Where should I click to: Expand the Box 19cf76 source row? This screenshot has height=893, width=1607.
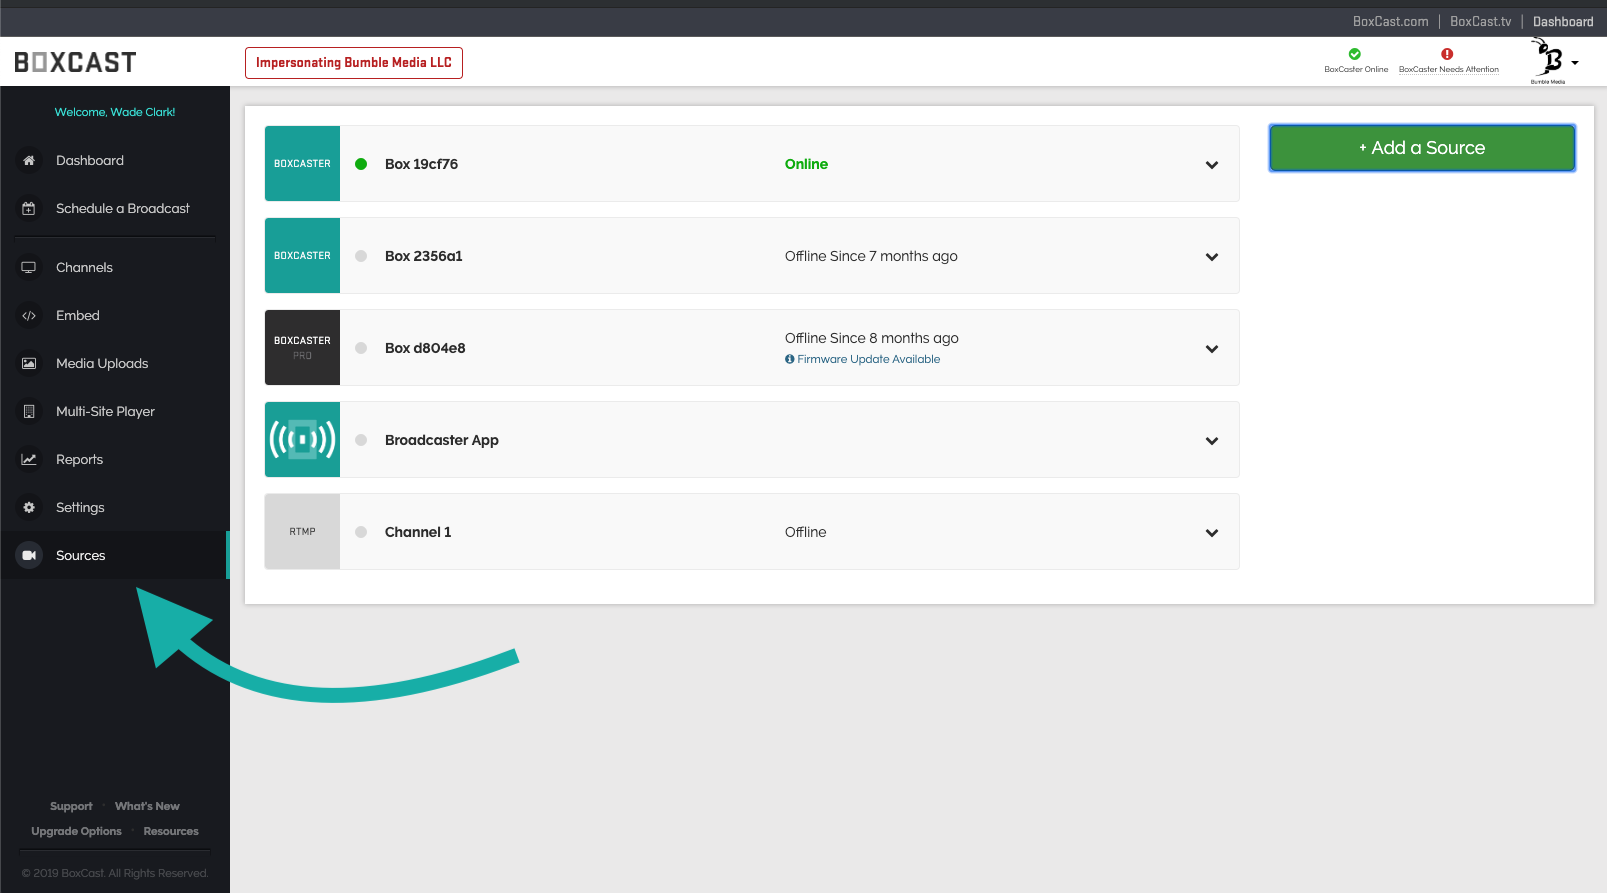pos(1211,165)
